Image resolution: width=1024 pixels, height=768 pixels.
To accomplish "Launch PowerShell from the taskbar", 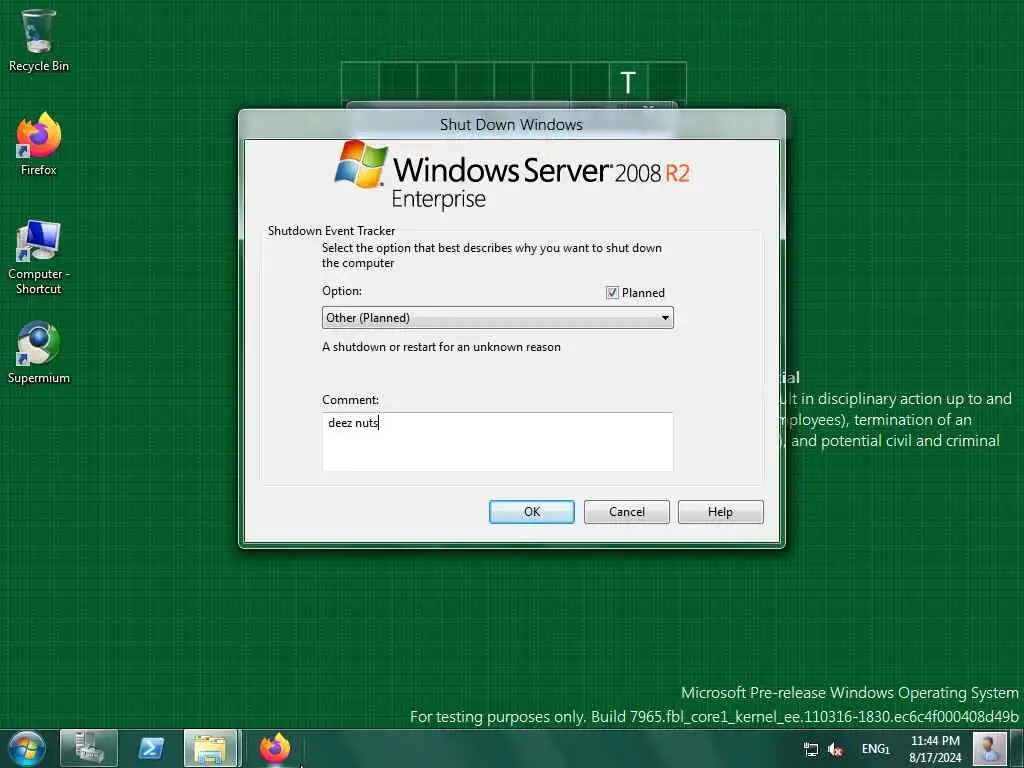I will click(151, 748).
